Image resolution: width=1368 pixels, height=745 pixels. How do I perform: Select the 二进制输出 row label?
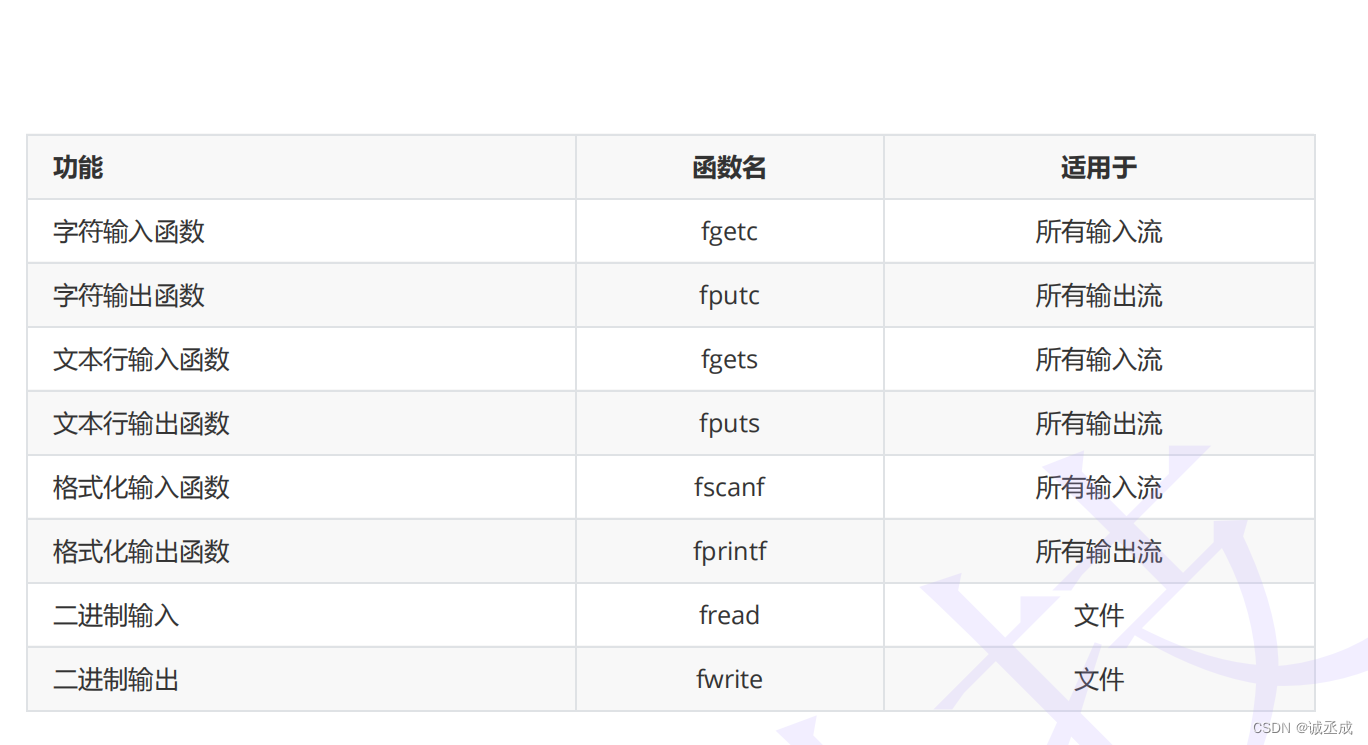click(116, 680)
